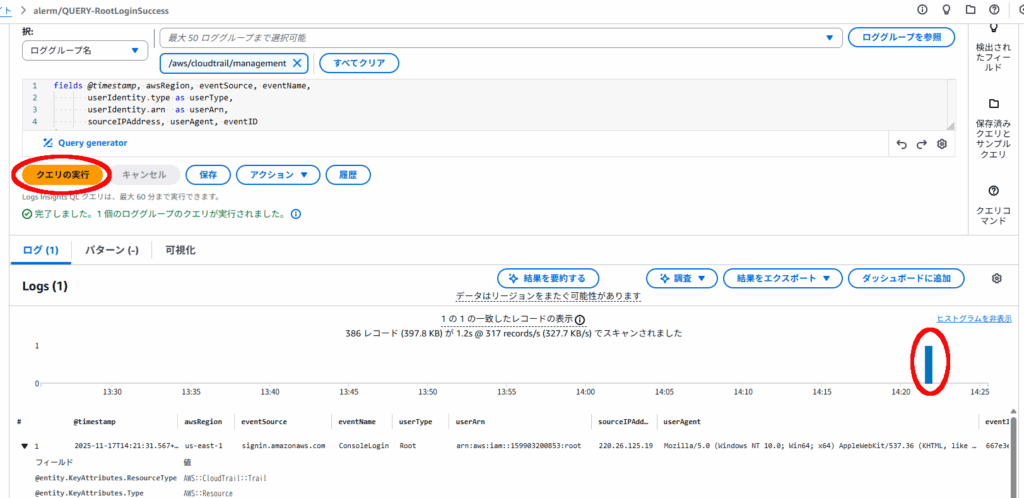Collapse log record row 1
The height and width of the screenshot is (498, 1024).
pos(24,445)
